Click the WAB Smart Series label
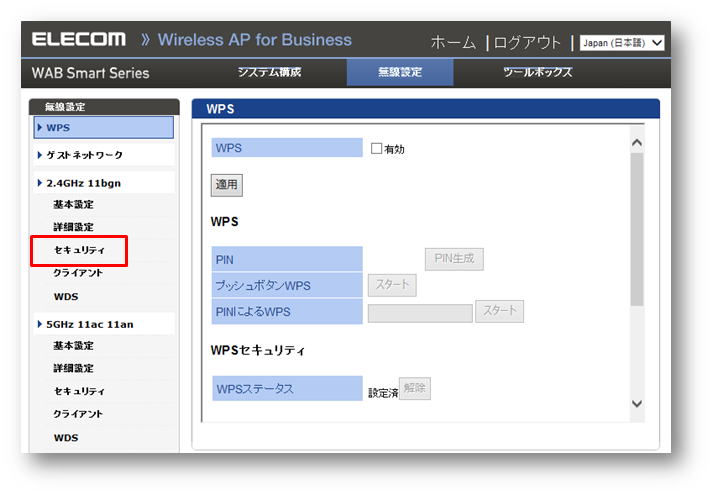The image size is (713, 495). [90, 73]
